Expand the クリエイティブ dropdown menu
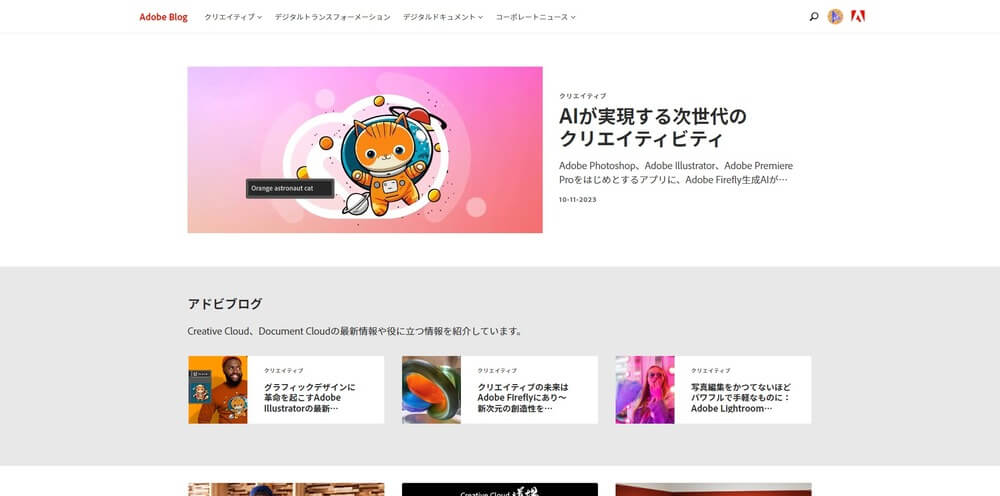The image size is (1000, 496). [x=233, y=17]
